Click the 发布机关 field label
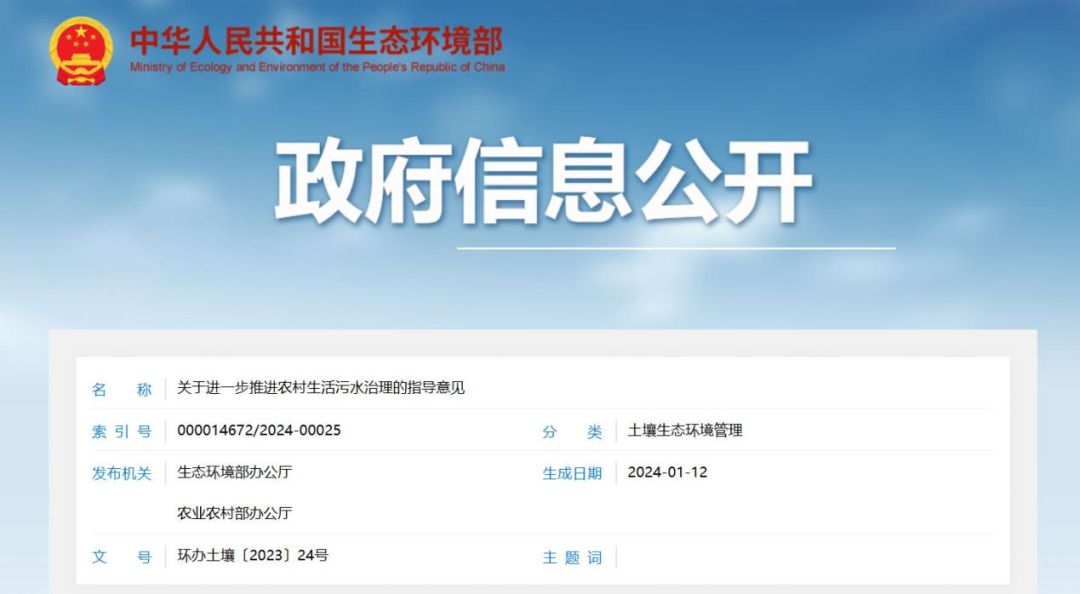Image resolution: width=1080 pixels, height=594 pixels. coord(121,473)
